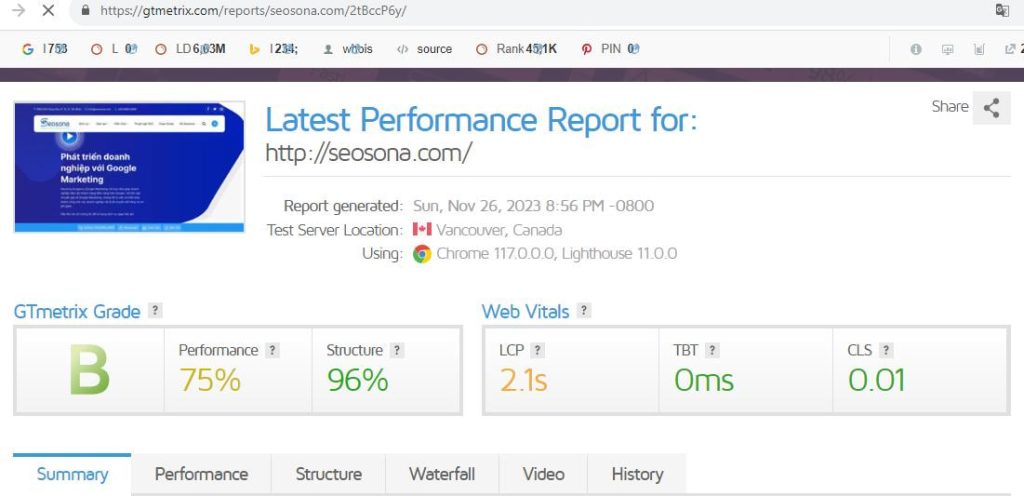The width and height of the screenshot is (1024, 496).
Task: Click the external link icon in SEO toolbar
Action: (1010, 49)
